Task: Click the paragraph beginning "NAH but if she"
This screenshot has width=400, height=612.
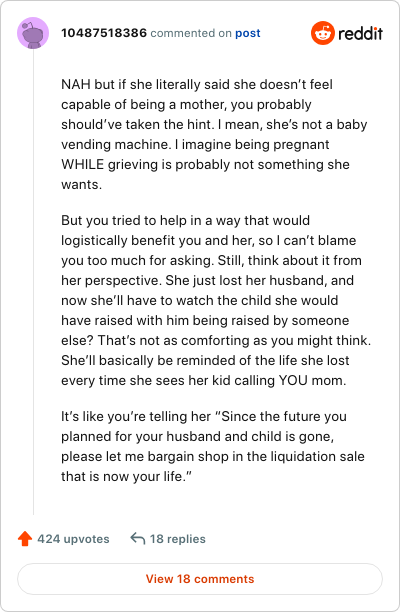Action: 214,134
